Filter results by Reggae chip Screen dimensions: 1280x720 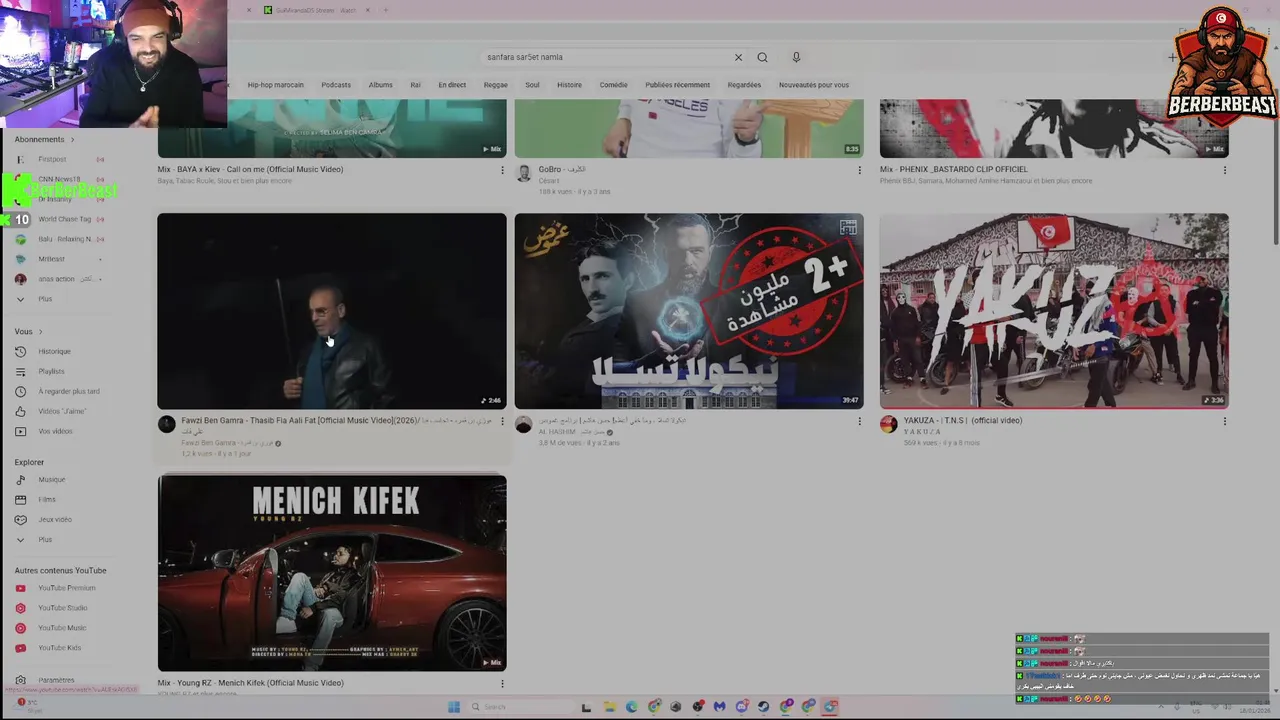(496, 85)
